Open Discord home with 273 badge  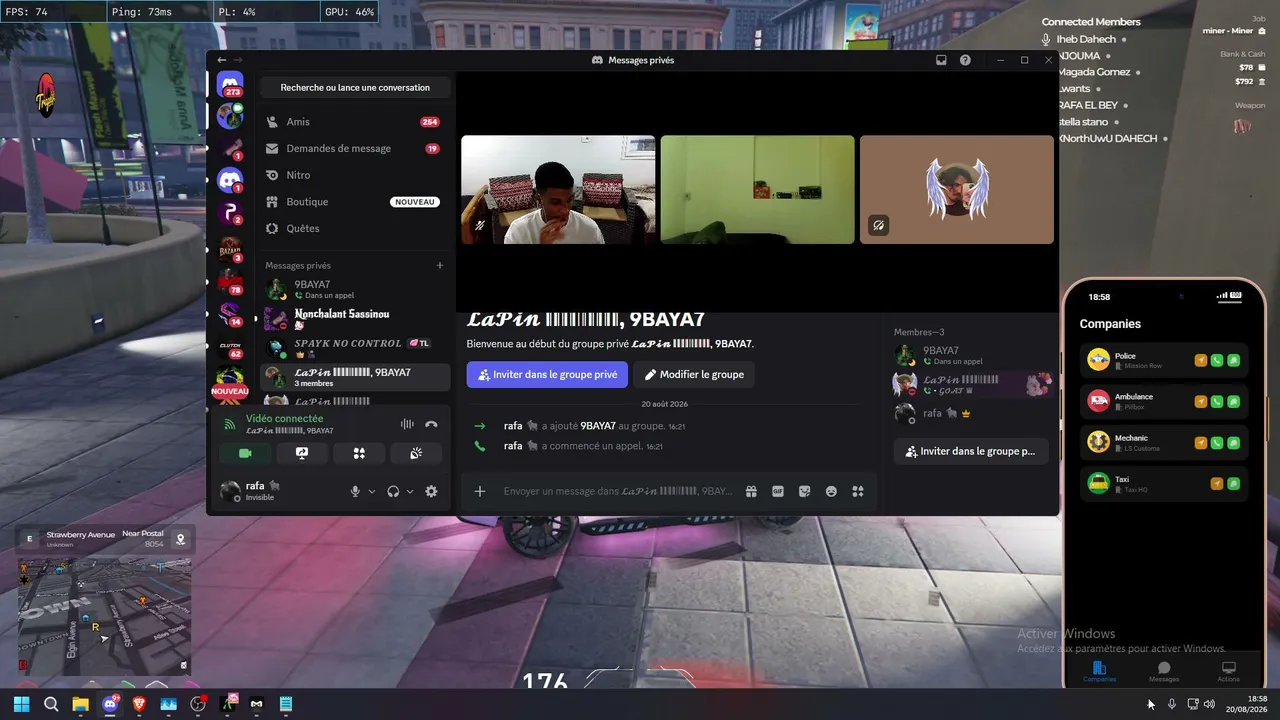coord(230,84)
